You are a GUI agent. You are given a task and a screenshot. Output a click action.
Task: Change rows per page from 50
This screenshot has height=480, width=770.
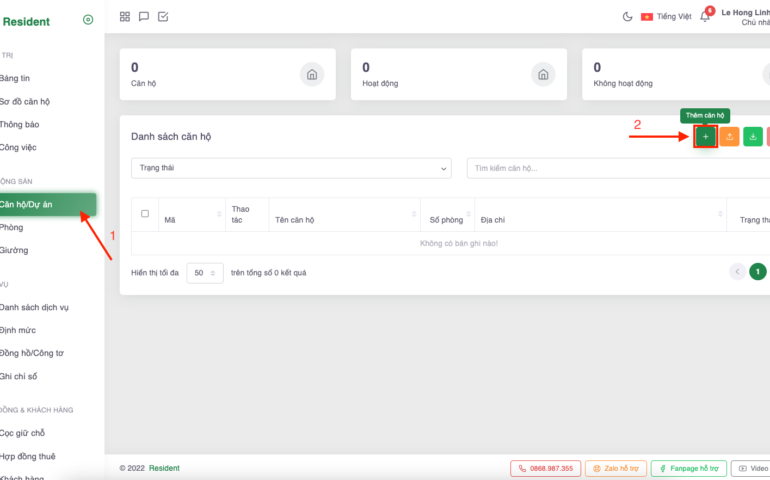point(205,272)
